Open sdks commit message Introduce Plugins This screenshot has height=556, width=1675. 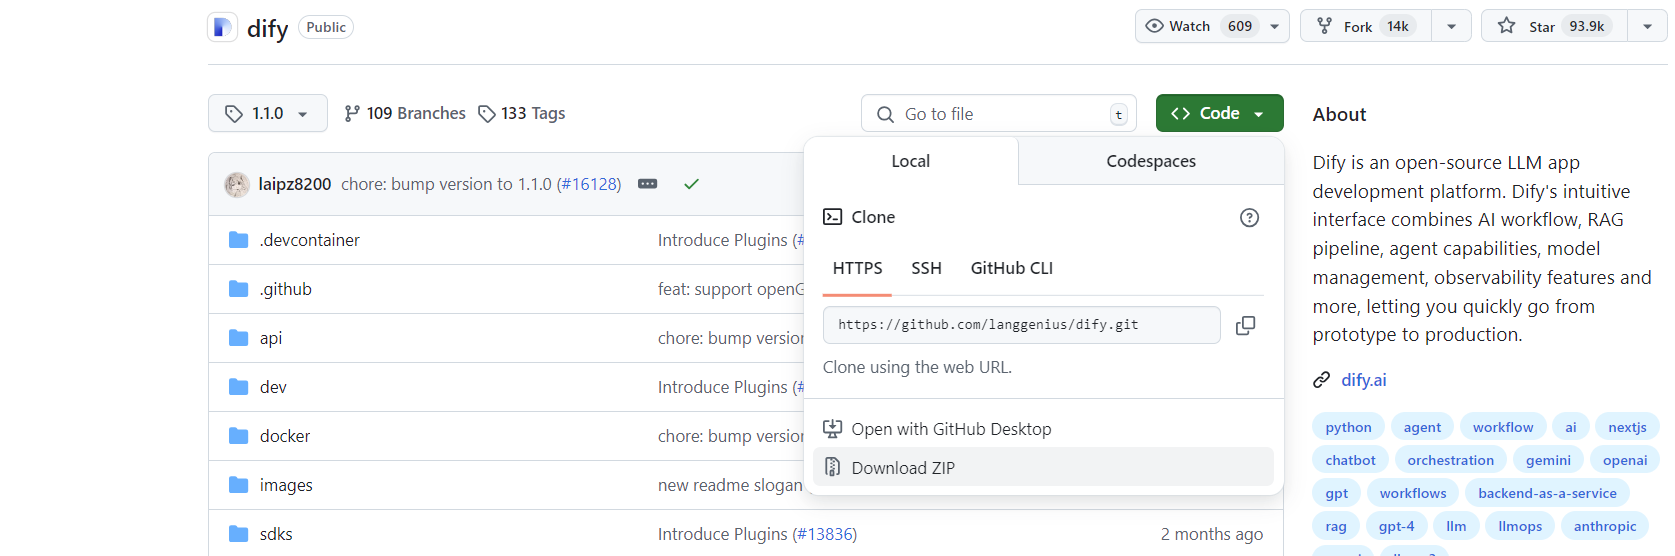point(723,534)
